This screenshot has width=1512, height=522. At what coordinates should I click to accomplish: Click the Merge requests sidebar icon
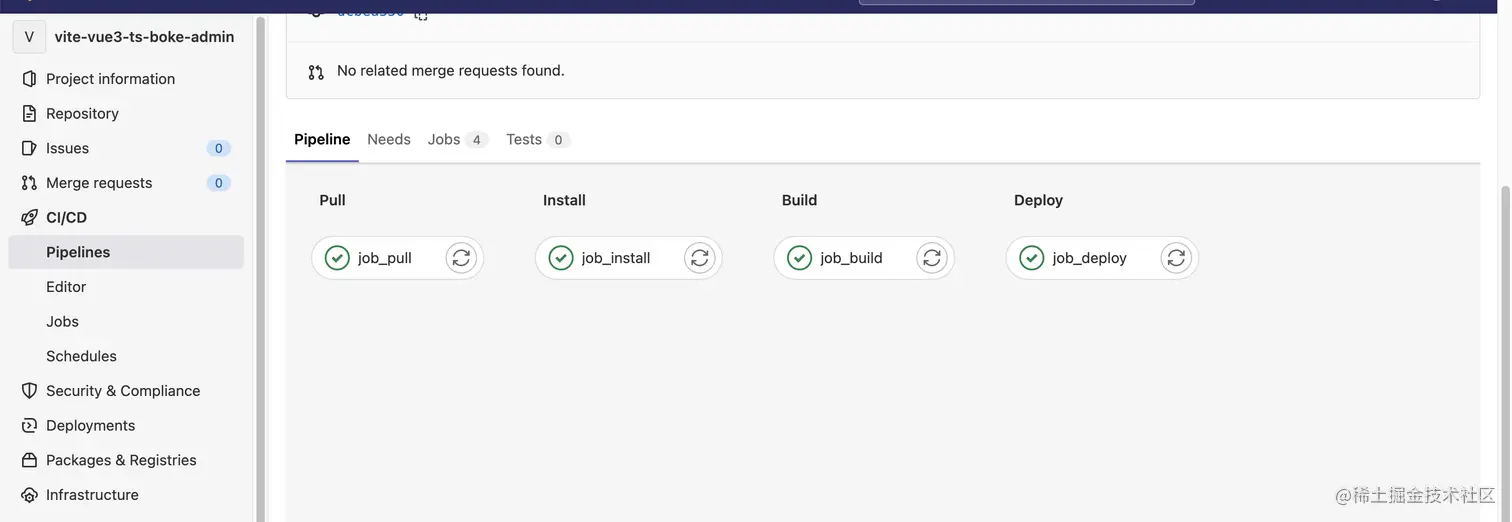point(29,183)
